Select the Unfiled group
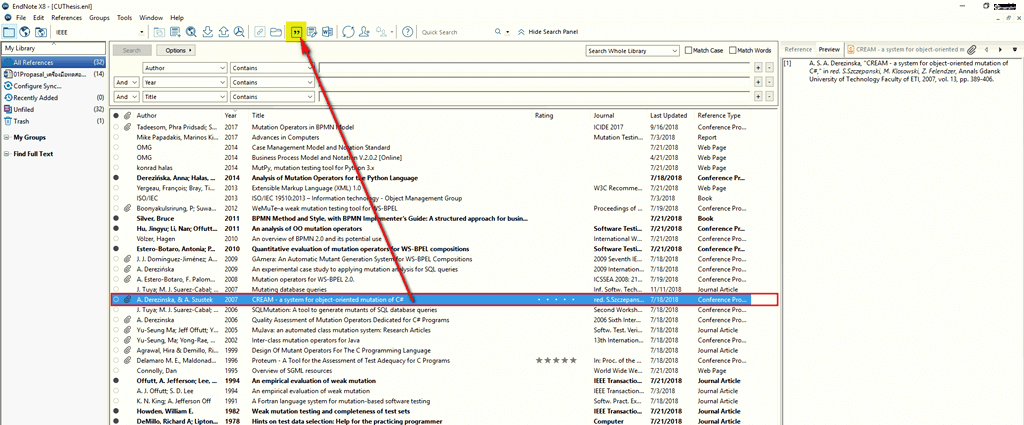 click(54, 110)
